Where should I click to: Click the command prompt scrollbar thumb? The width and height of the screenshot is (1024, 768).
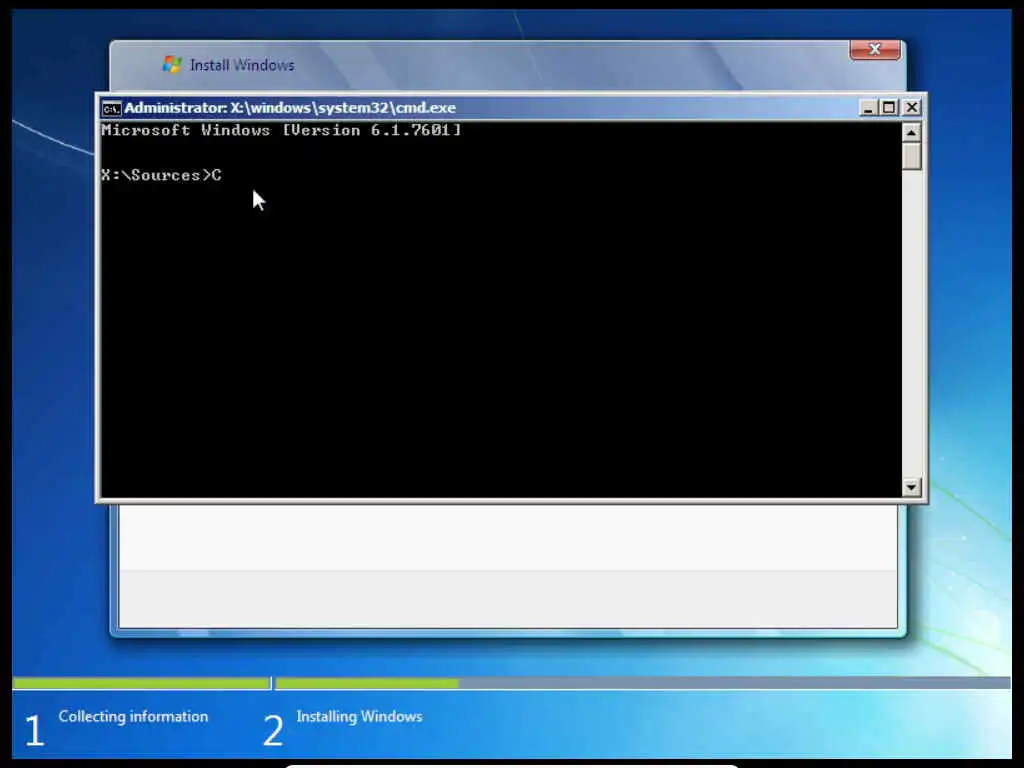911,157
